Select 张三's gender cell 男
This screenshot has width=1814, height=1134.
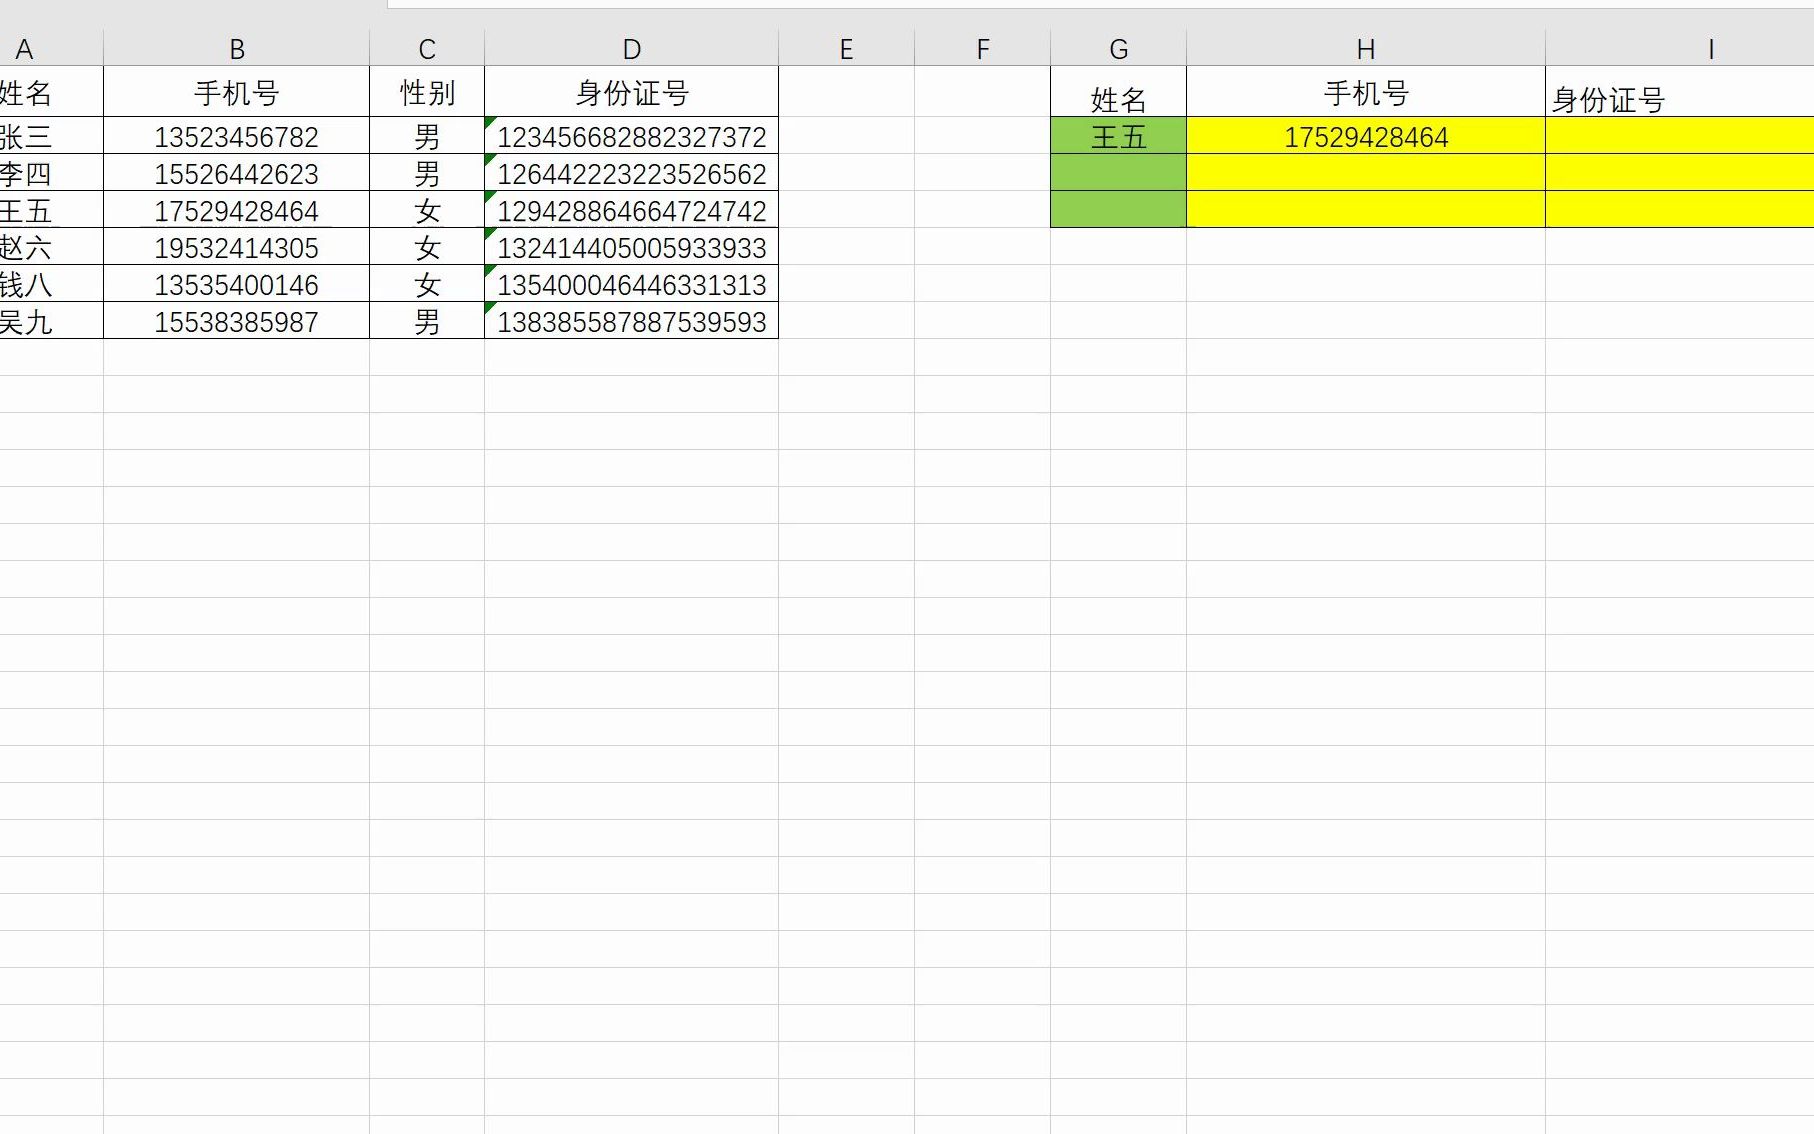(427, 136)
